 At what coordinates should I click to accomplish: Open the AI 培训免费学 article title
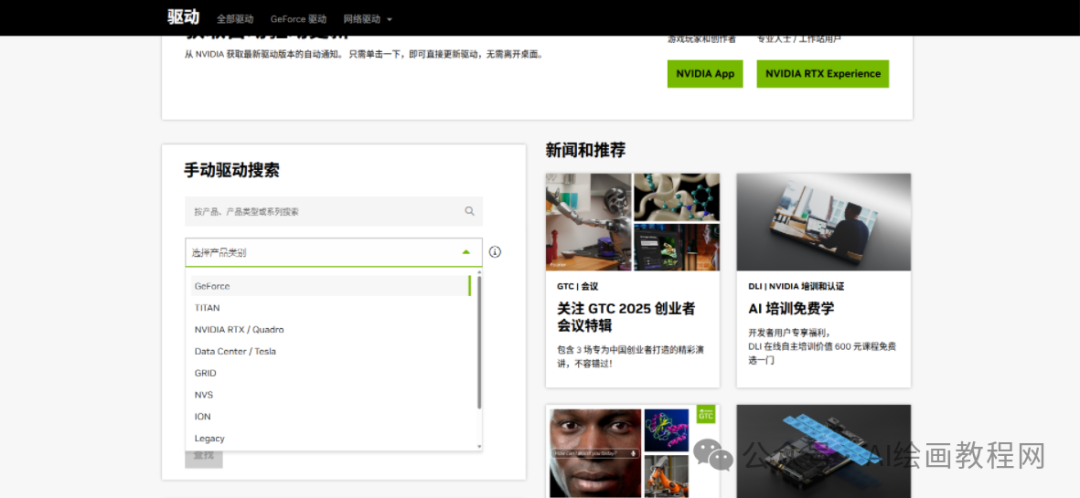coord(791,309)
